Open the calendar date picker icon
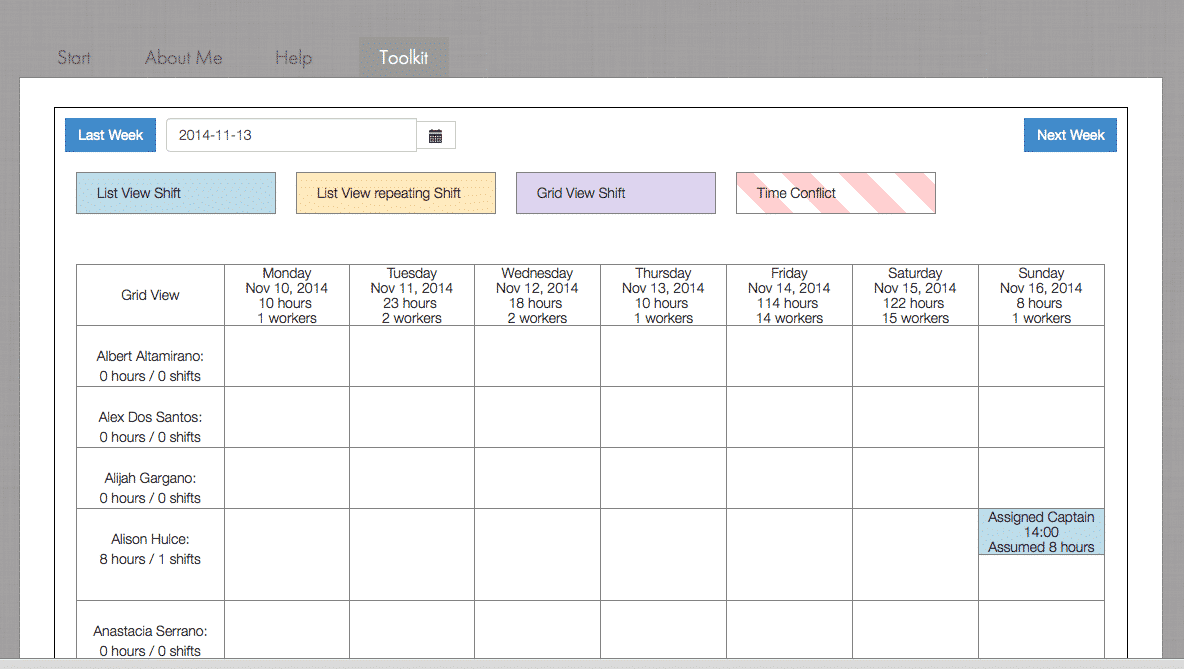 point(436,136)
